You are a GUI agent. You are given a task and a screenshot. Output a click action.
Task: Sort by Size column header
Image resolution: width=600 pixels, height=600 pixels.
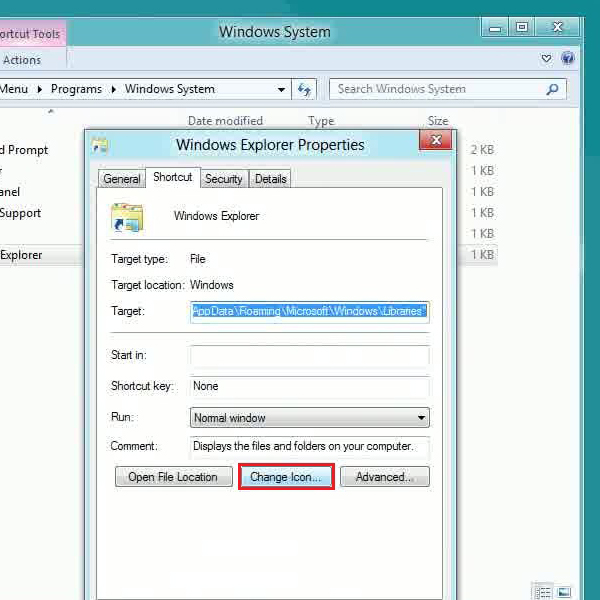(438, 121)
